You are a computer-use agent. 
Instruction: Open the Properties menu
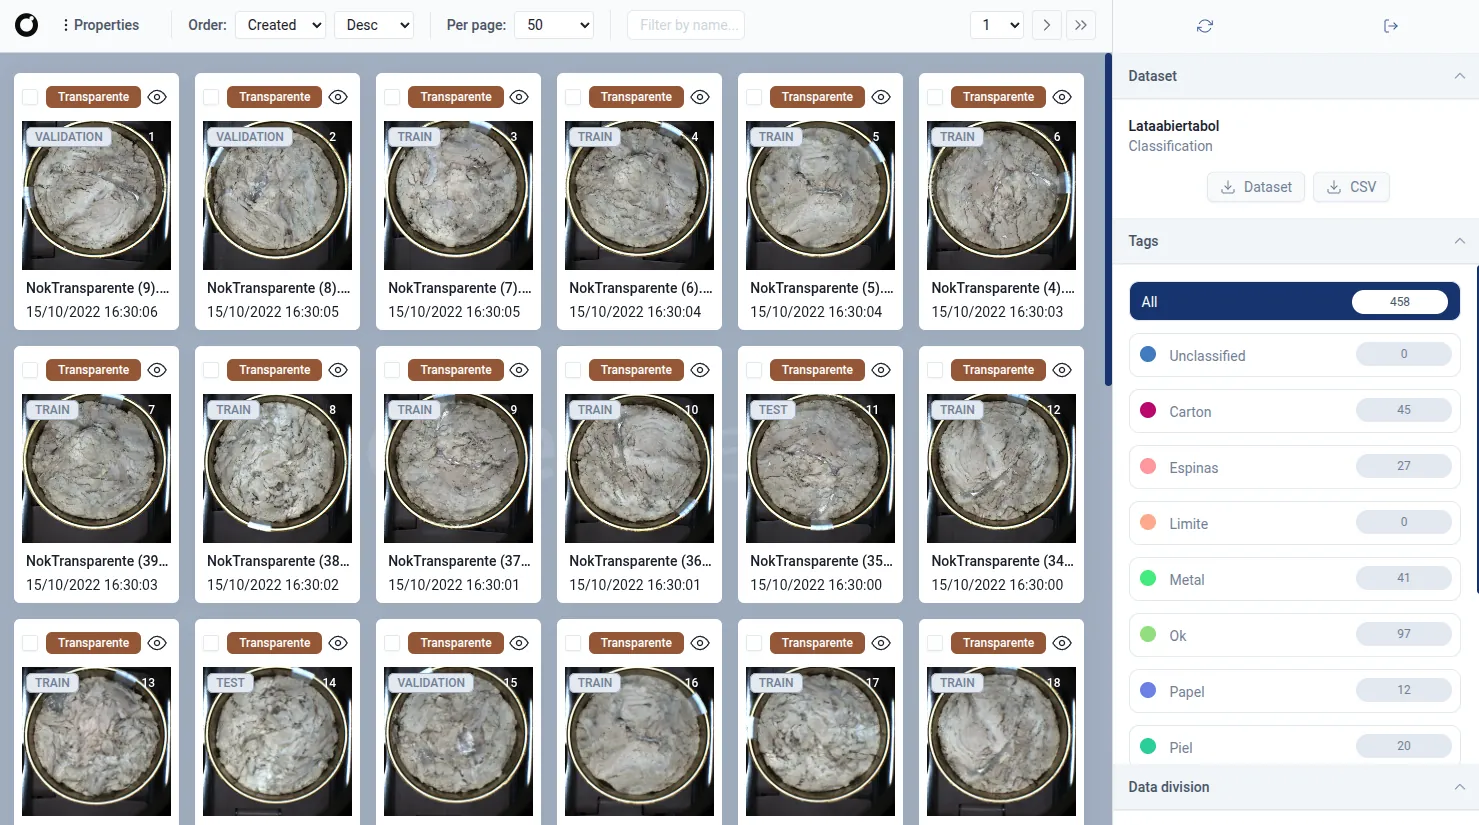[101, 25]
